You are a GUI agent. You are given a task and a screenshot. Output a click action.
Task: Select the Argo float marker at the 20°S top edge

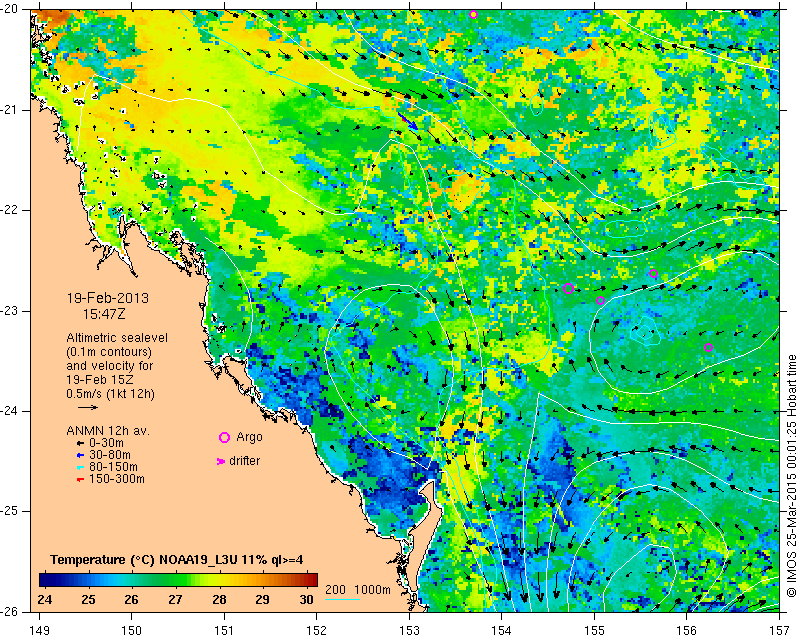pyautogui.click(x=473, y=14)
